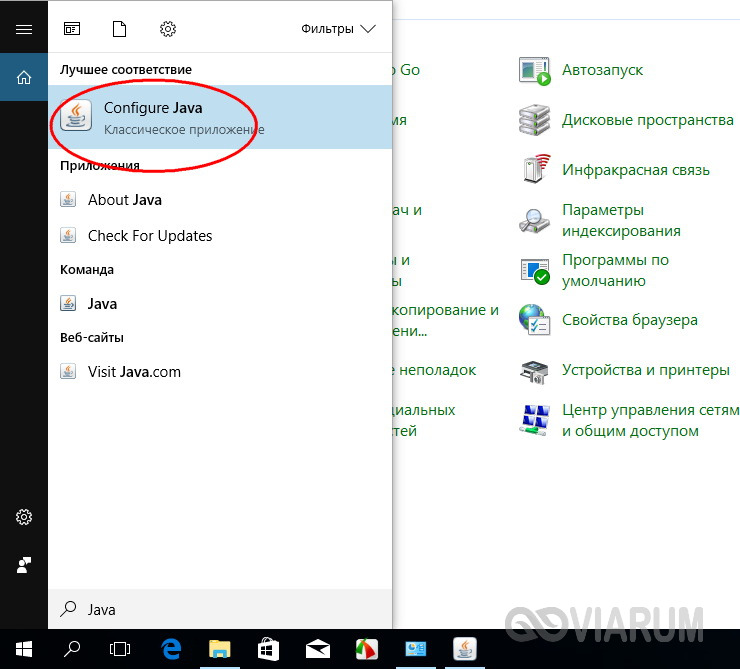Open the Windows Start button
This screenshot has height=669, width=740.
[24, 649]
